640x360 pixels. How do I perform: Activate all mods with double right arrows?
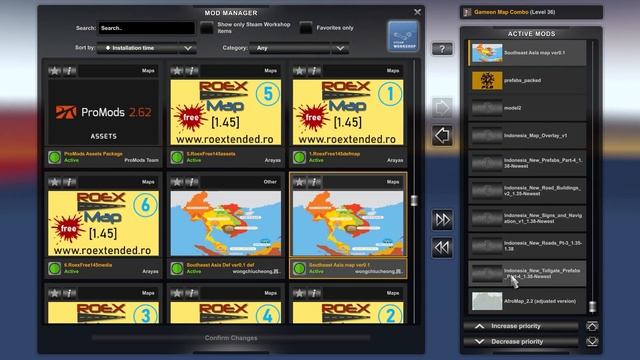click(x=442, y=220)
